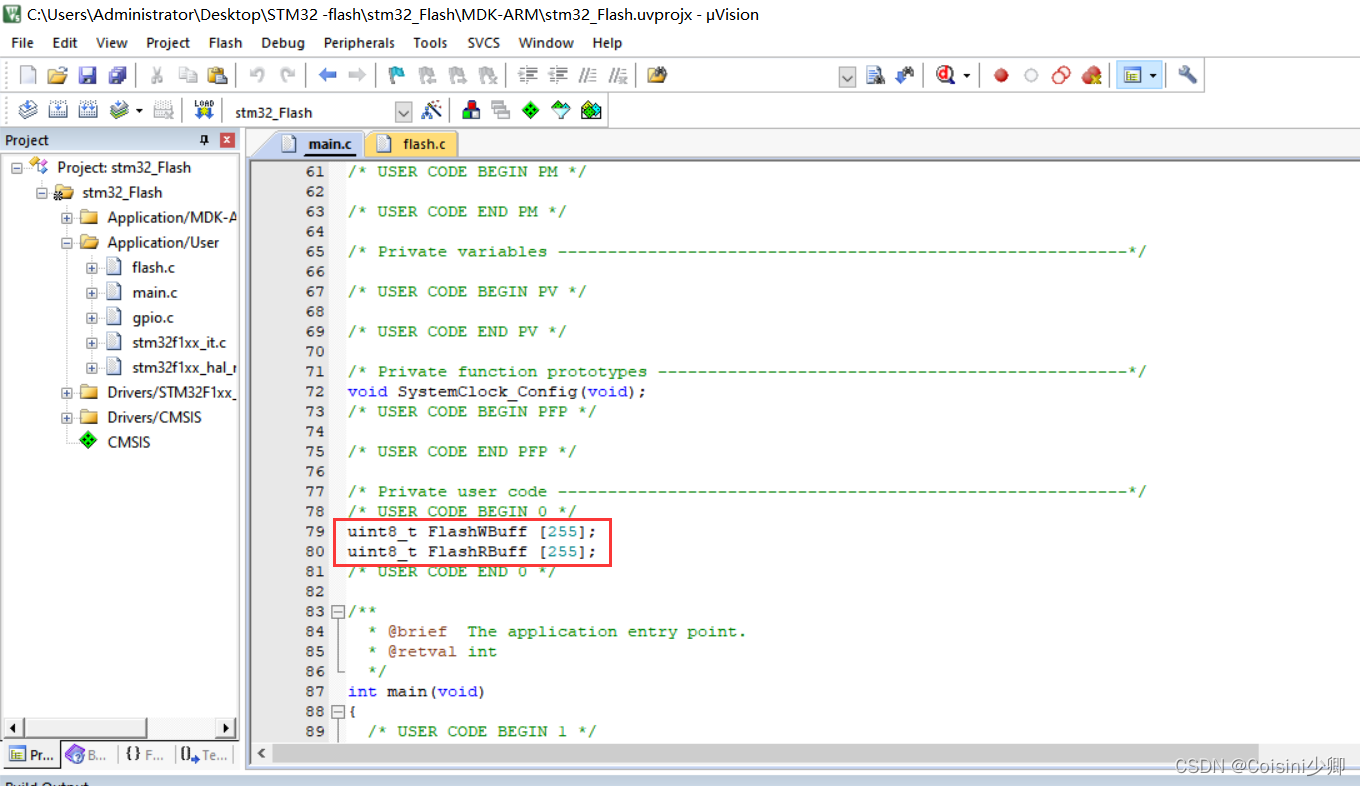Open the Flash menu
The image size is (1360, 786).
pos(225,43)
